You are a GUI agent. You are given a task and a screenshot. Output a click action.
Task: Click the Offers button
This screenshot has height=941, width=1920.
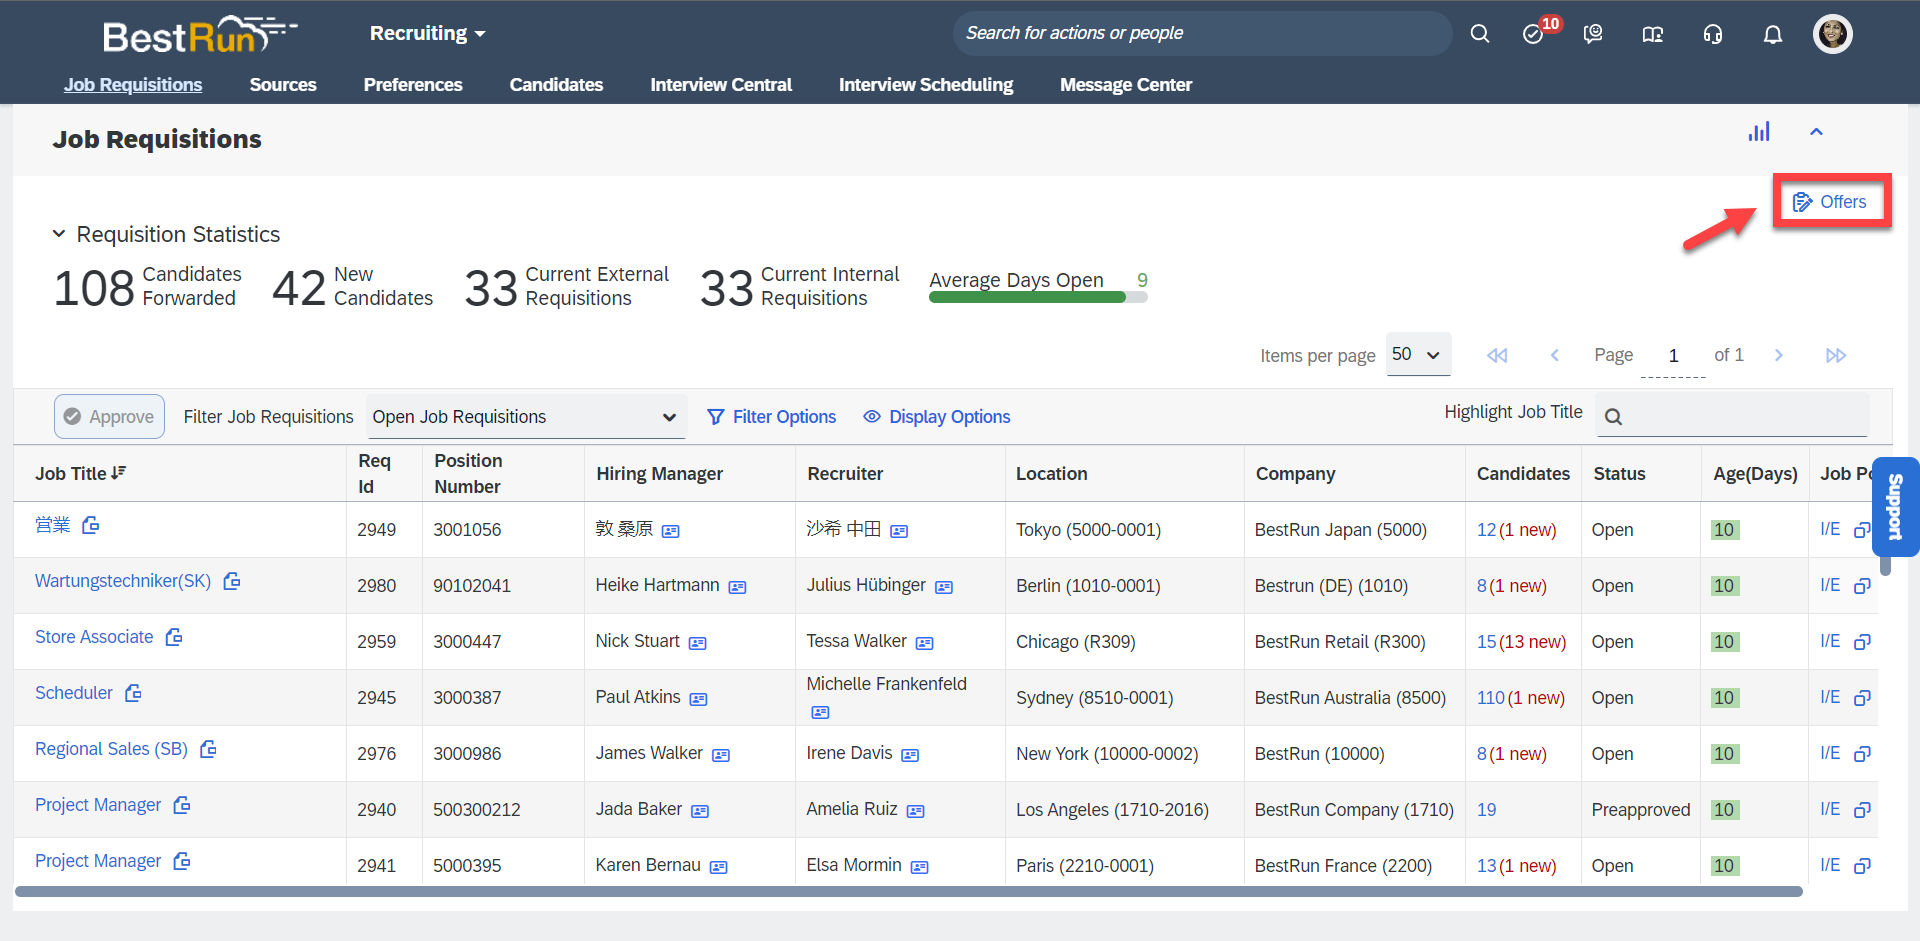1830,202
